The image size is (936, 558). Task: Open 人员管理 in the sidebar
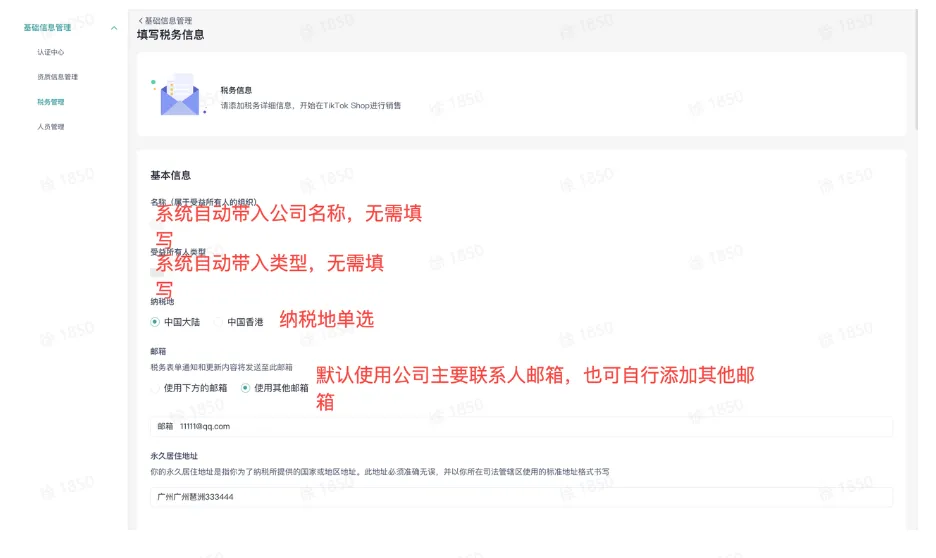click(51, 127)
